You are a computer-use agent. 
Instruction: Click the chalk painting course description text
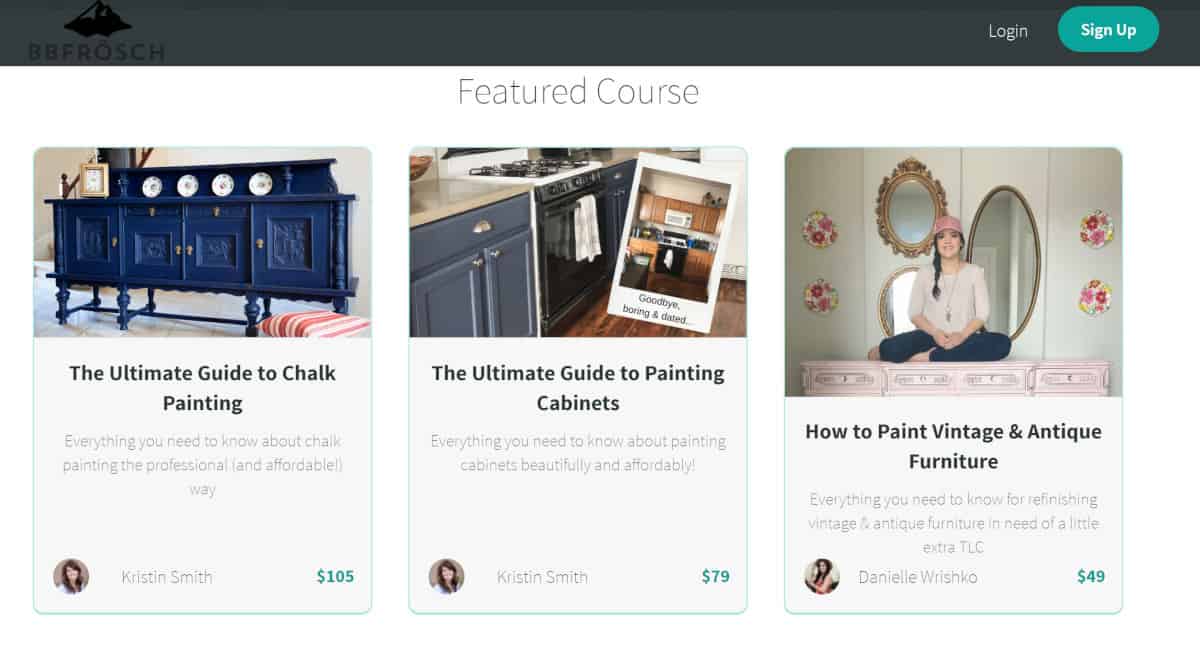[203, 465]
